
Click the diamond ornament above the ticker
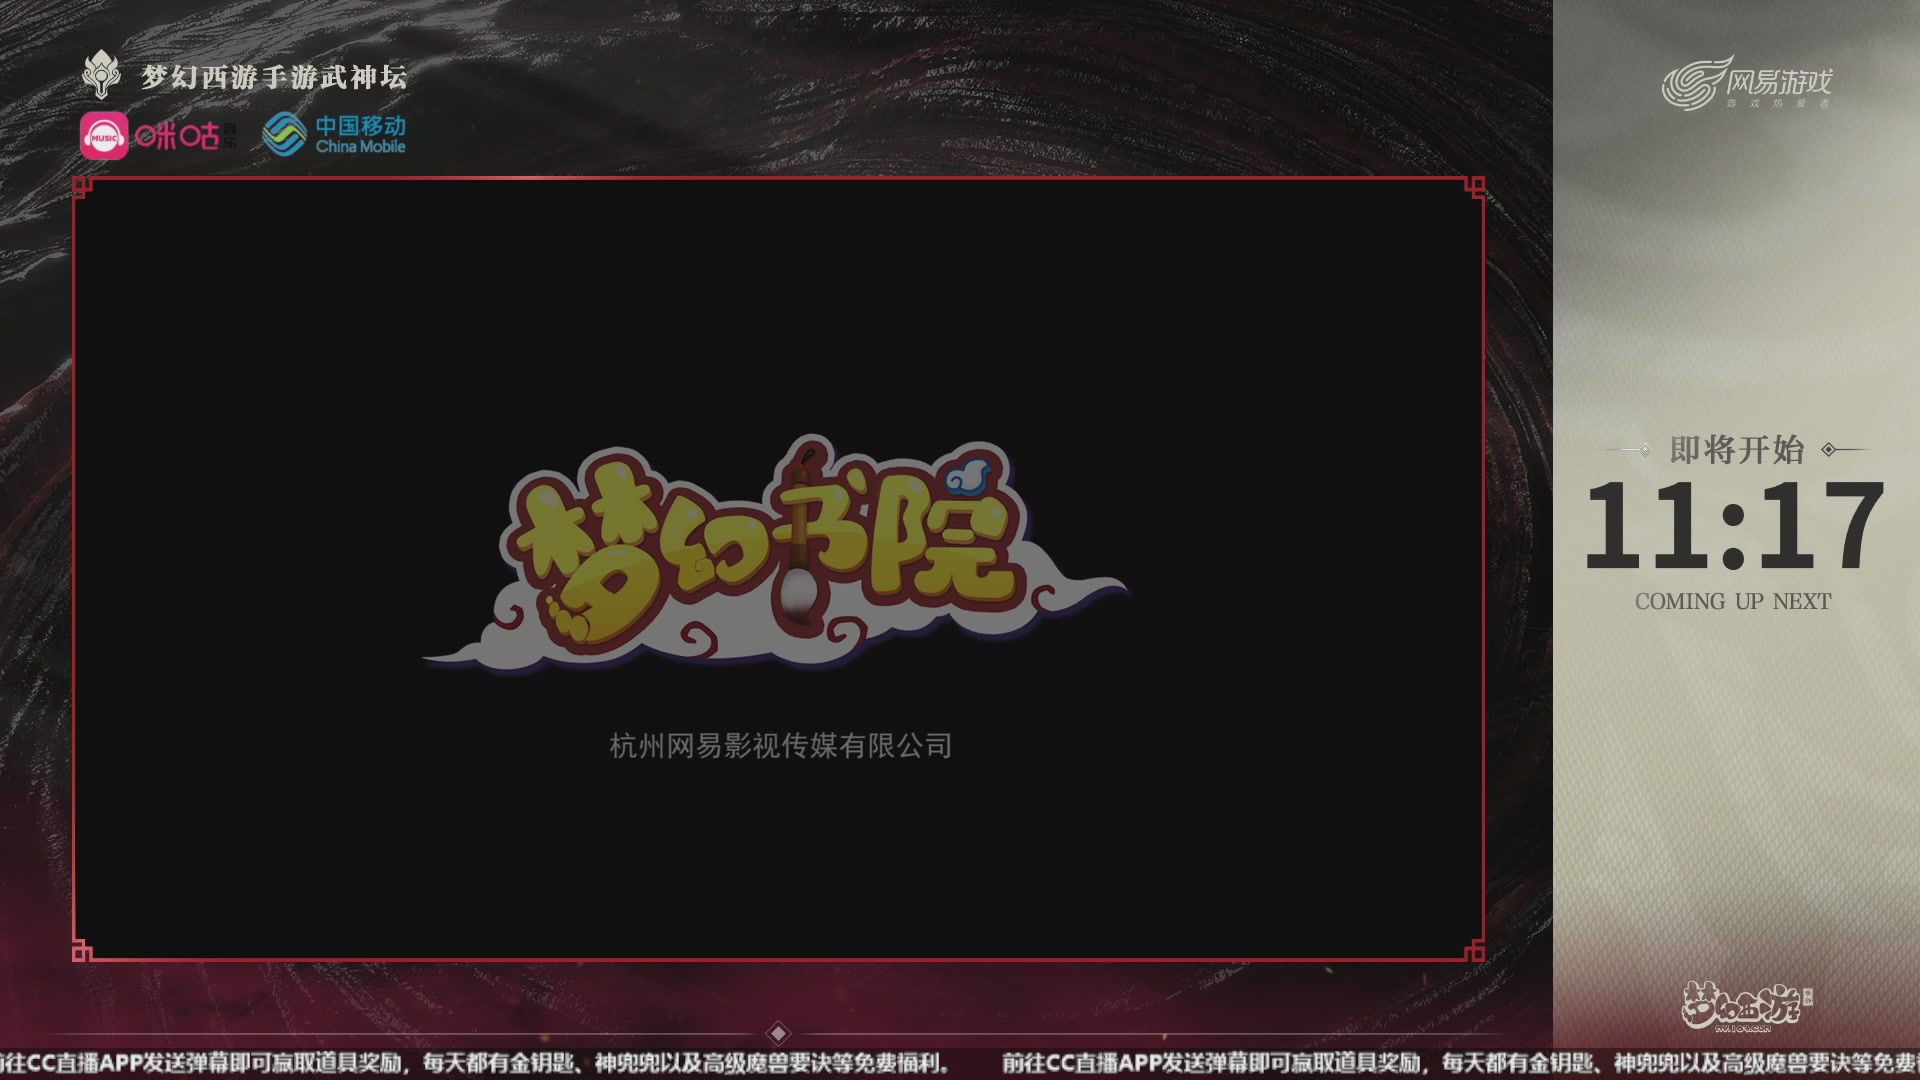click(779, 1033)
